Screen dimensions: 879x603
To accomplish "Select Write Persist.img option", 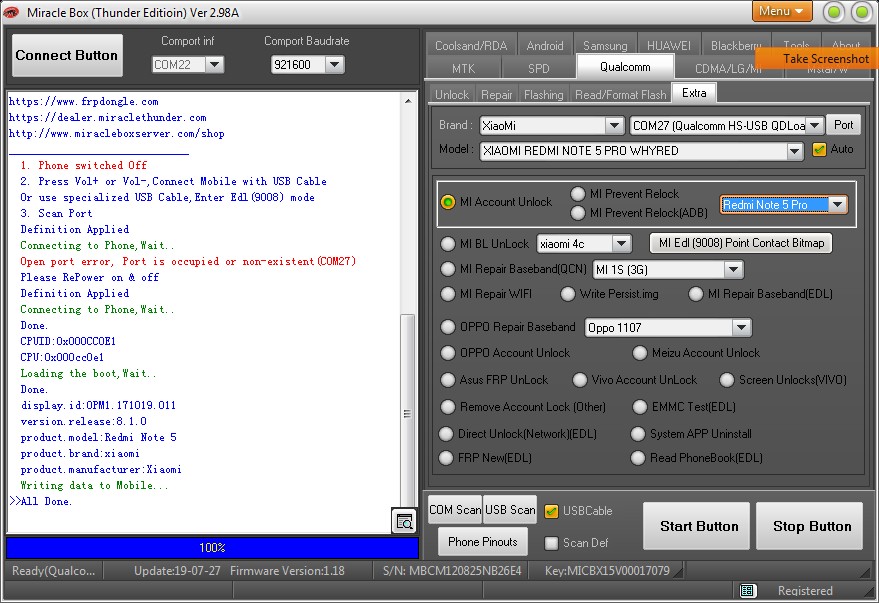I will [568, 294].
